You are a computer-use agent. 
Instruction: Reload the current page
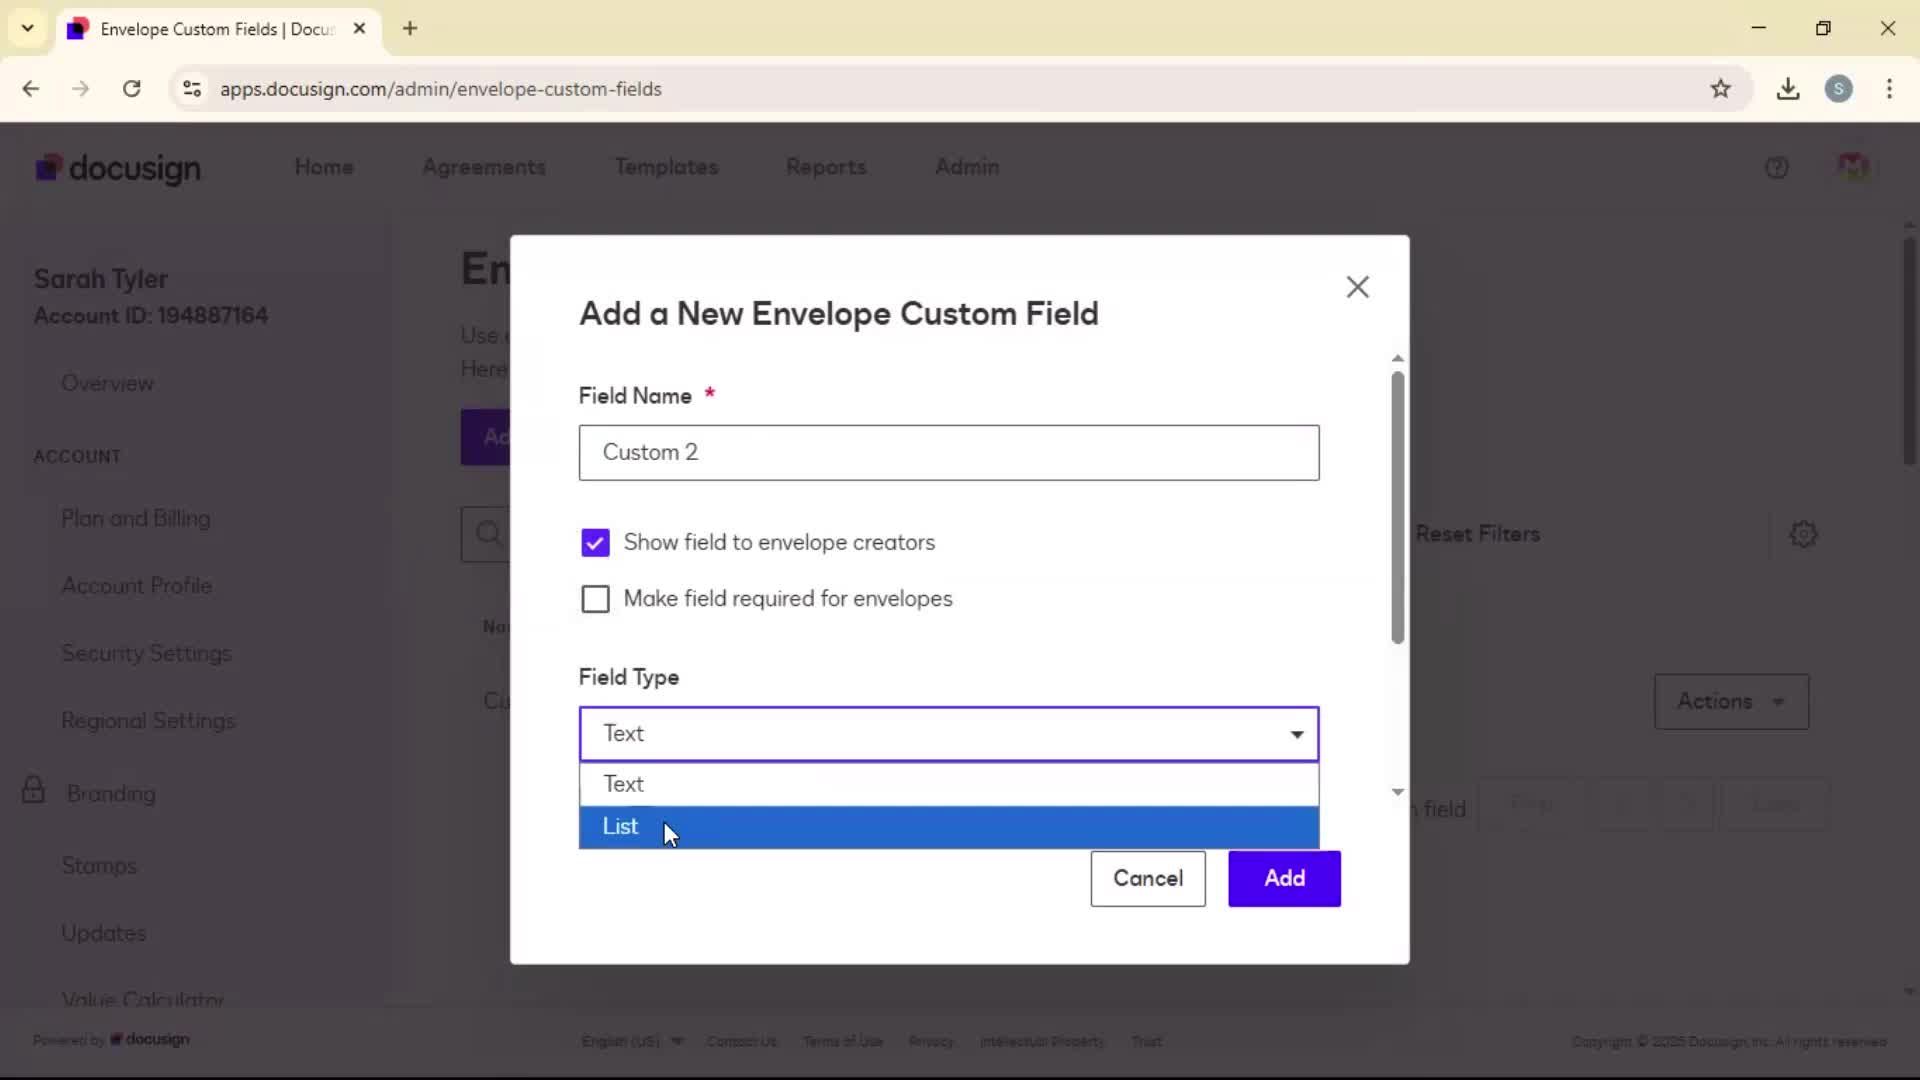pyautogui.click(x=131, y=89)
